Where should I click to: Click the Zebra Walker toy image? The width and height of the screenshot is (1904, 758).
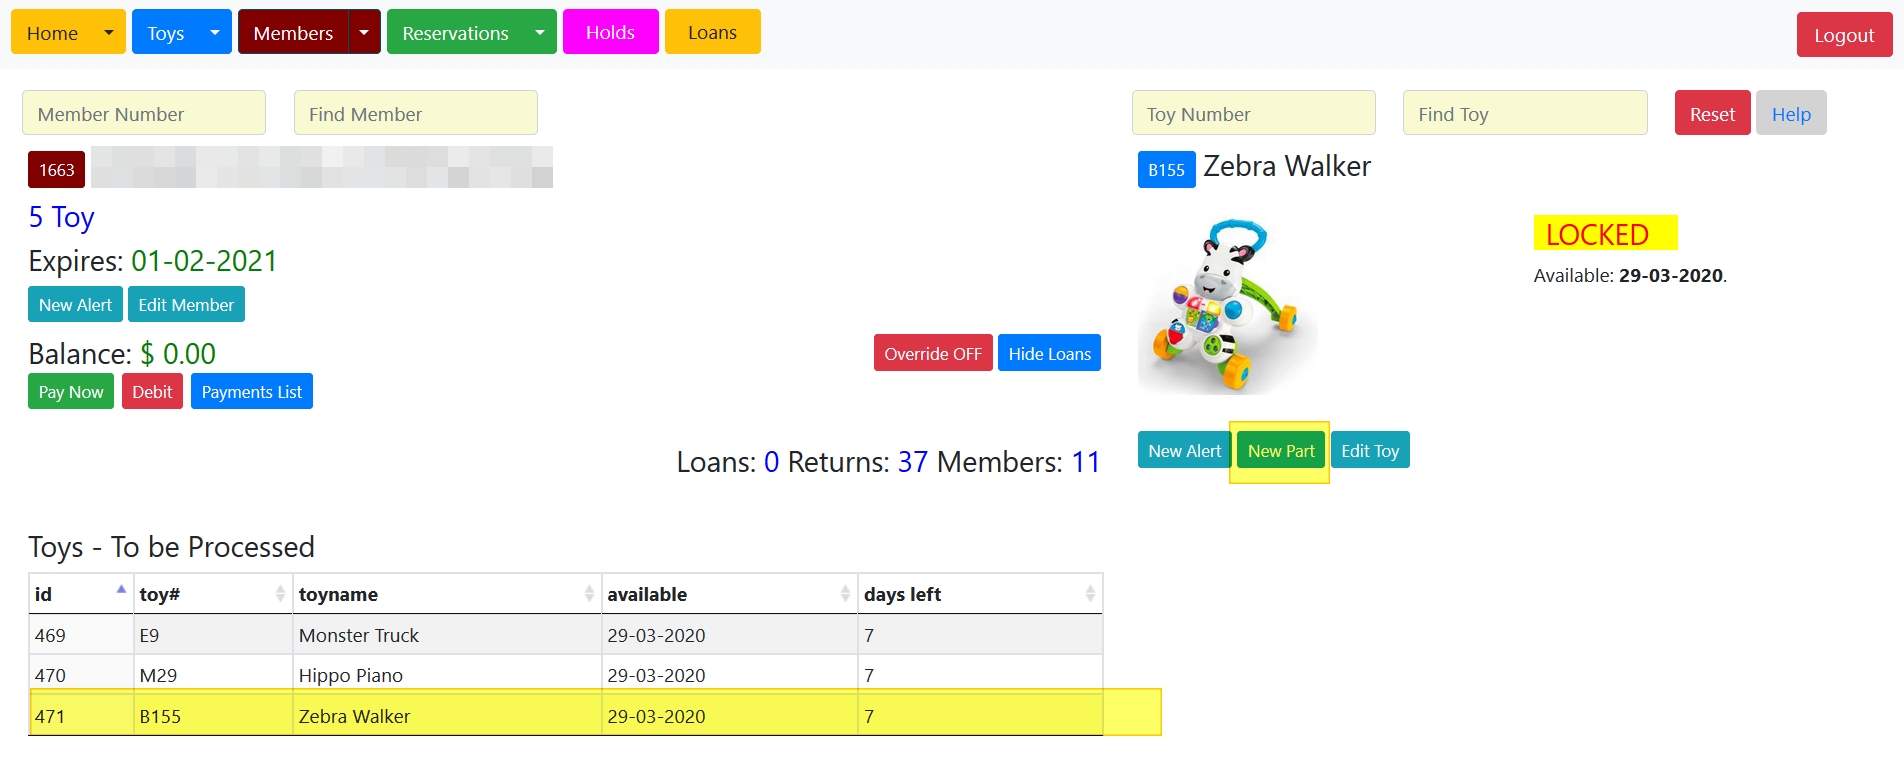click(1227, 306)
